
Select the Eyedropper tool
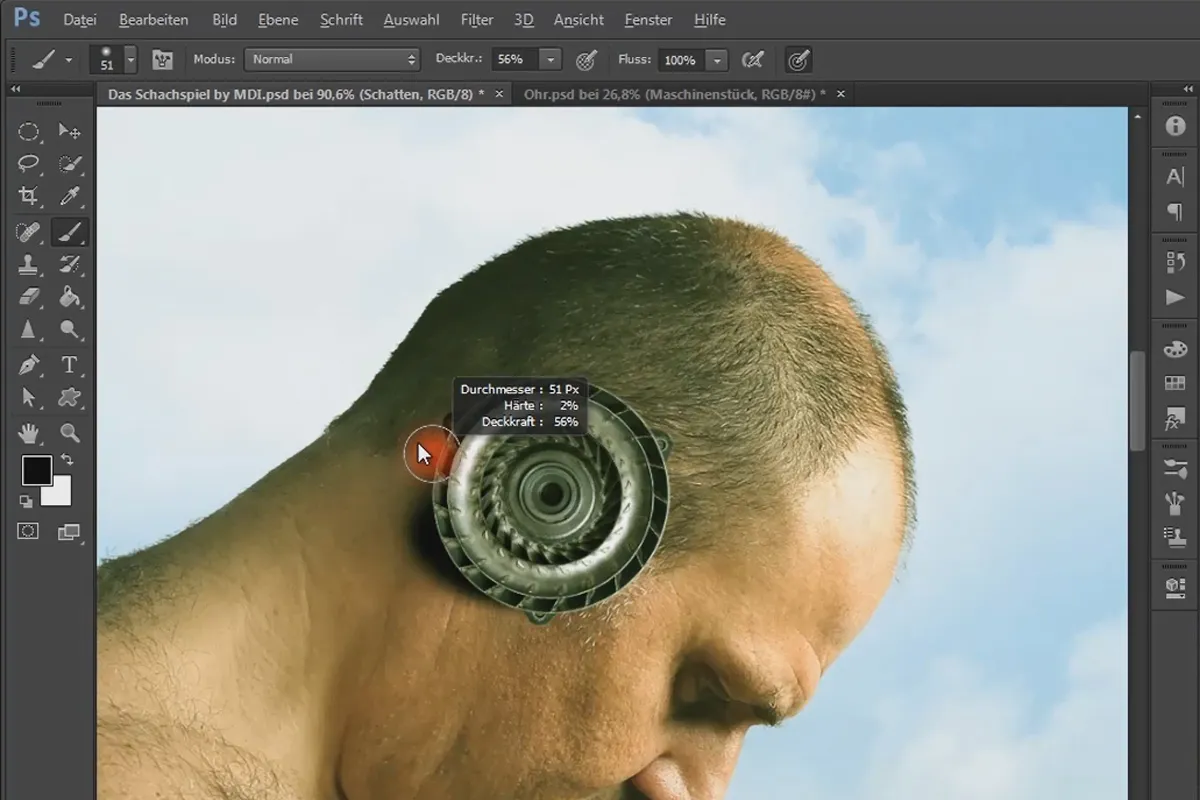[x=69, y=196]
